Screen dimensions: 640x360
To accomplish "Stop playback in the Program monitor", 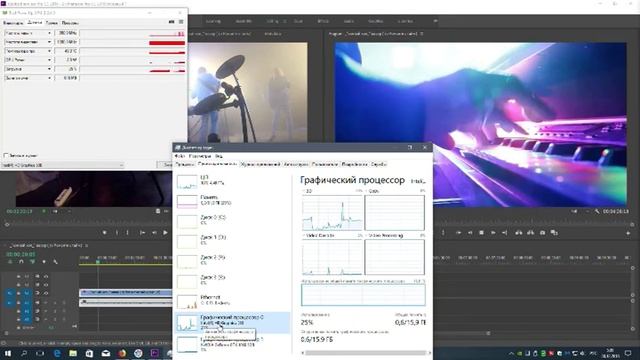I will coord(481,233).
